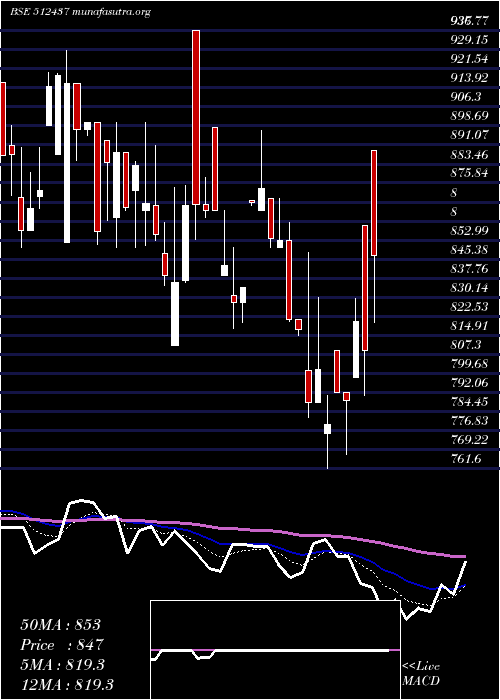500x700 pixels.
Task: Click the 913.92 price level label
Action: tap(470, 79)
